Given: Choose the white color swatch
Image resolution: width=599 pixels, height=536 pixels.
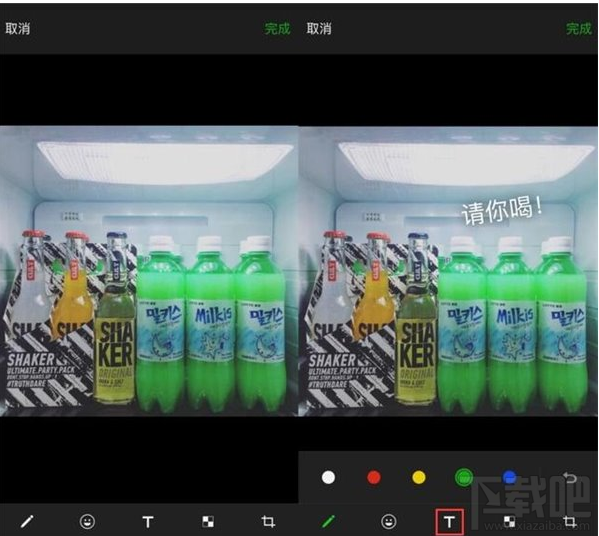Looking at the screenshot, I should 329,478.
